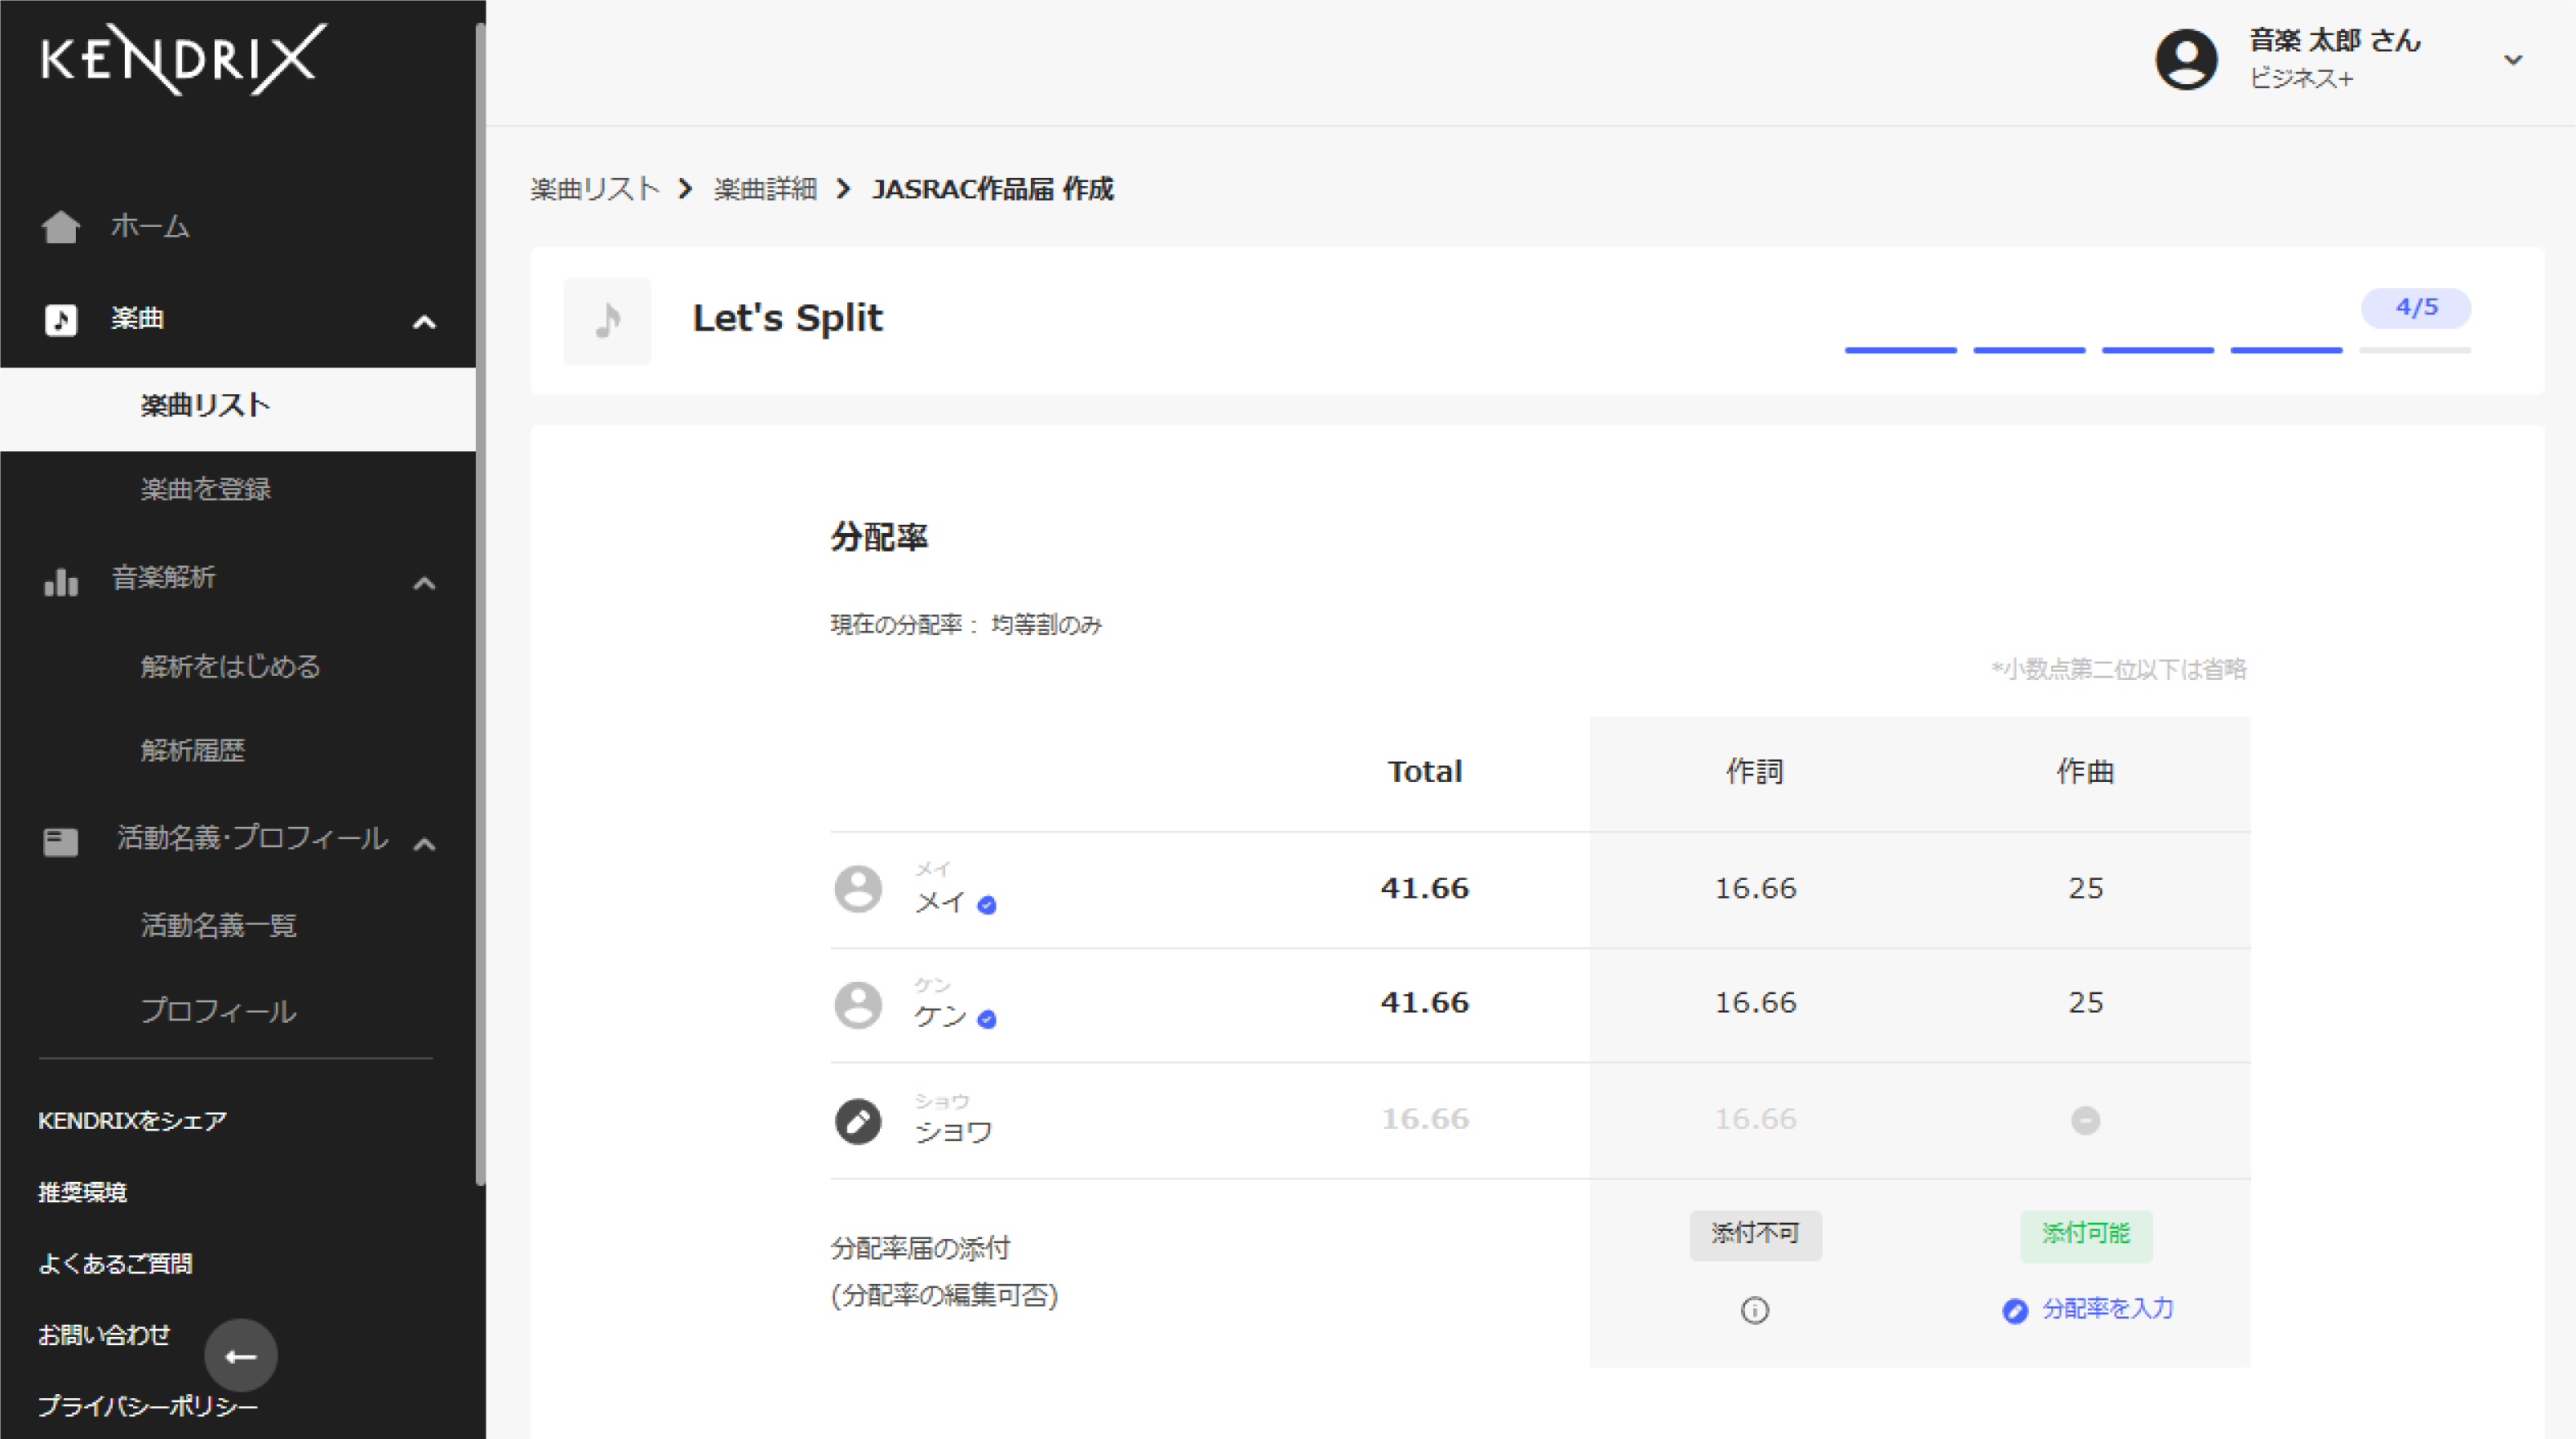Collapse the 楽曲 sidebar section
The image size is (2576, 1439).
424,322
